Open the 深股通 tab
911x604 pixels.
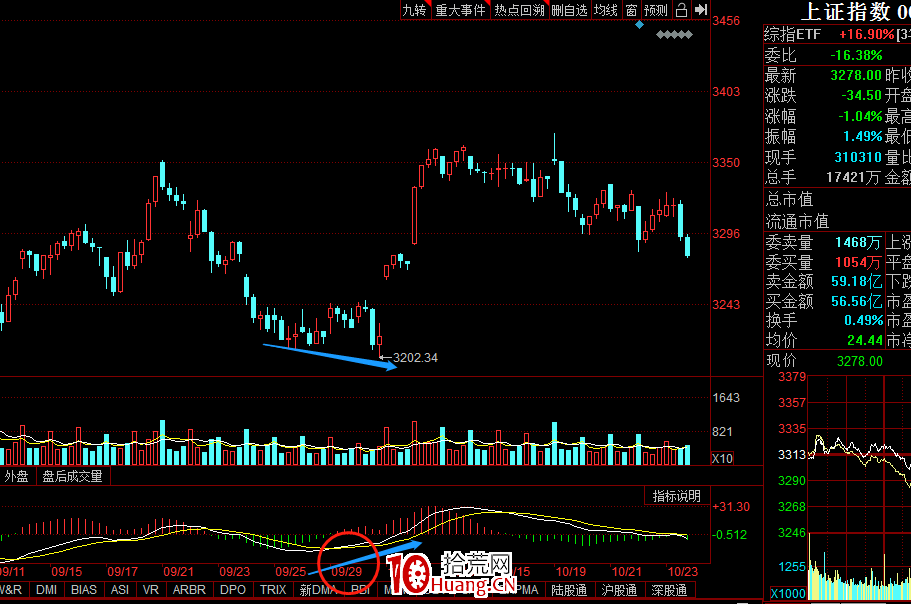tap(669, 590)
